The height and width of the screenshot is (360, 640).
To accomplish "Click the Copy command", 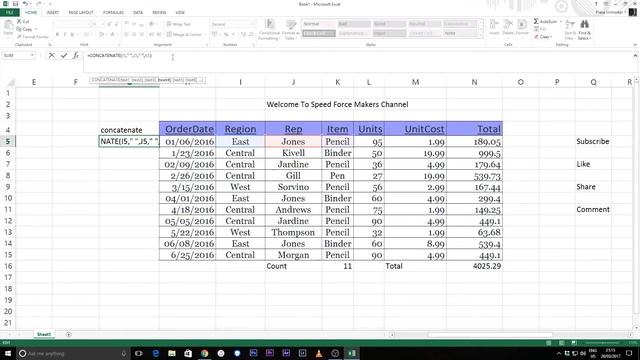I will [x=24, y=29].
